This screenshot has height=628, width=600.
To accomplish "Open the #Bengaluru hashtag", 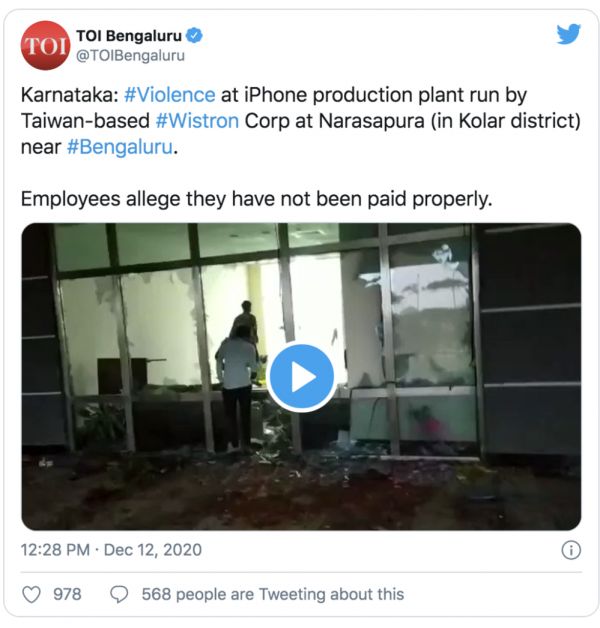I will tap(120, 147).
